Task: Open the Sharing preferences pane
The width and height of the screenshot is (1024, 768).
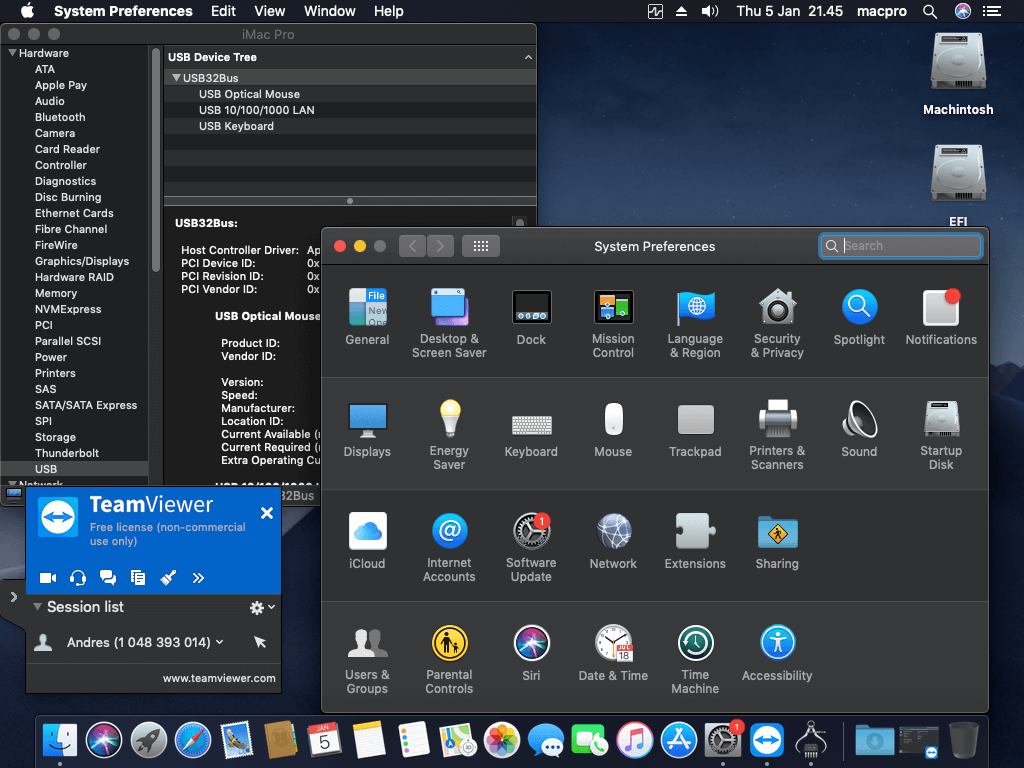Action: click(777, 541)
